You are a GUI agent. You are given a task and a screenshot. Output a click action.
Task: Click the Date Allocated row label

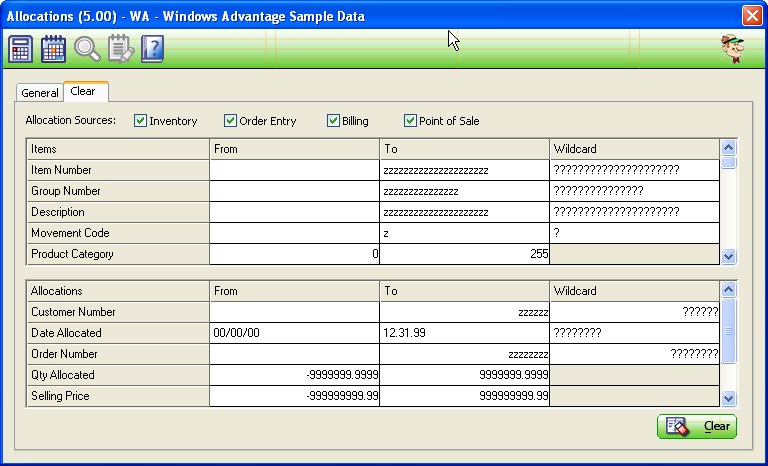(118, 333)
